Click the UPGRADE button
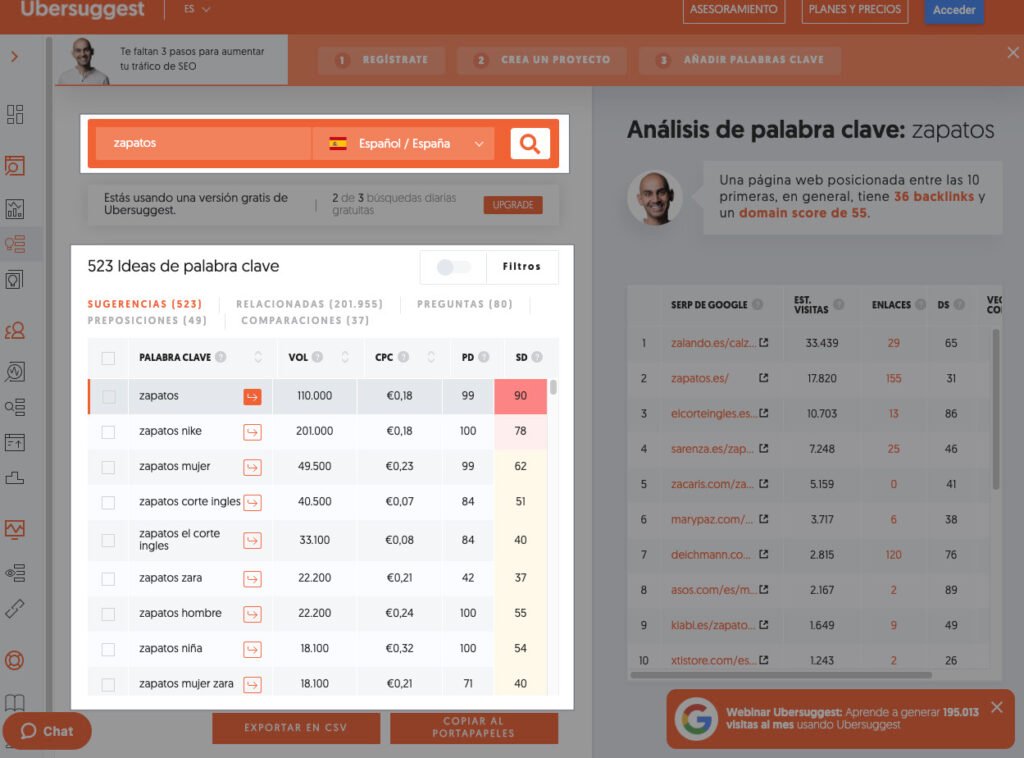 513,205
